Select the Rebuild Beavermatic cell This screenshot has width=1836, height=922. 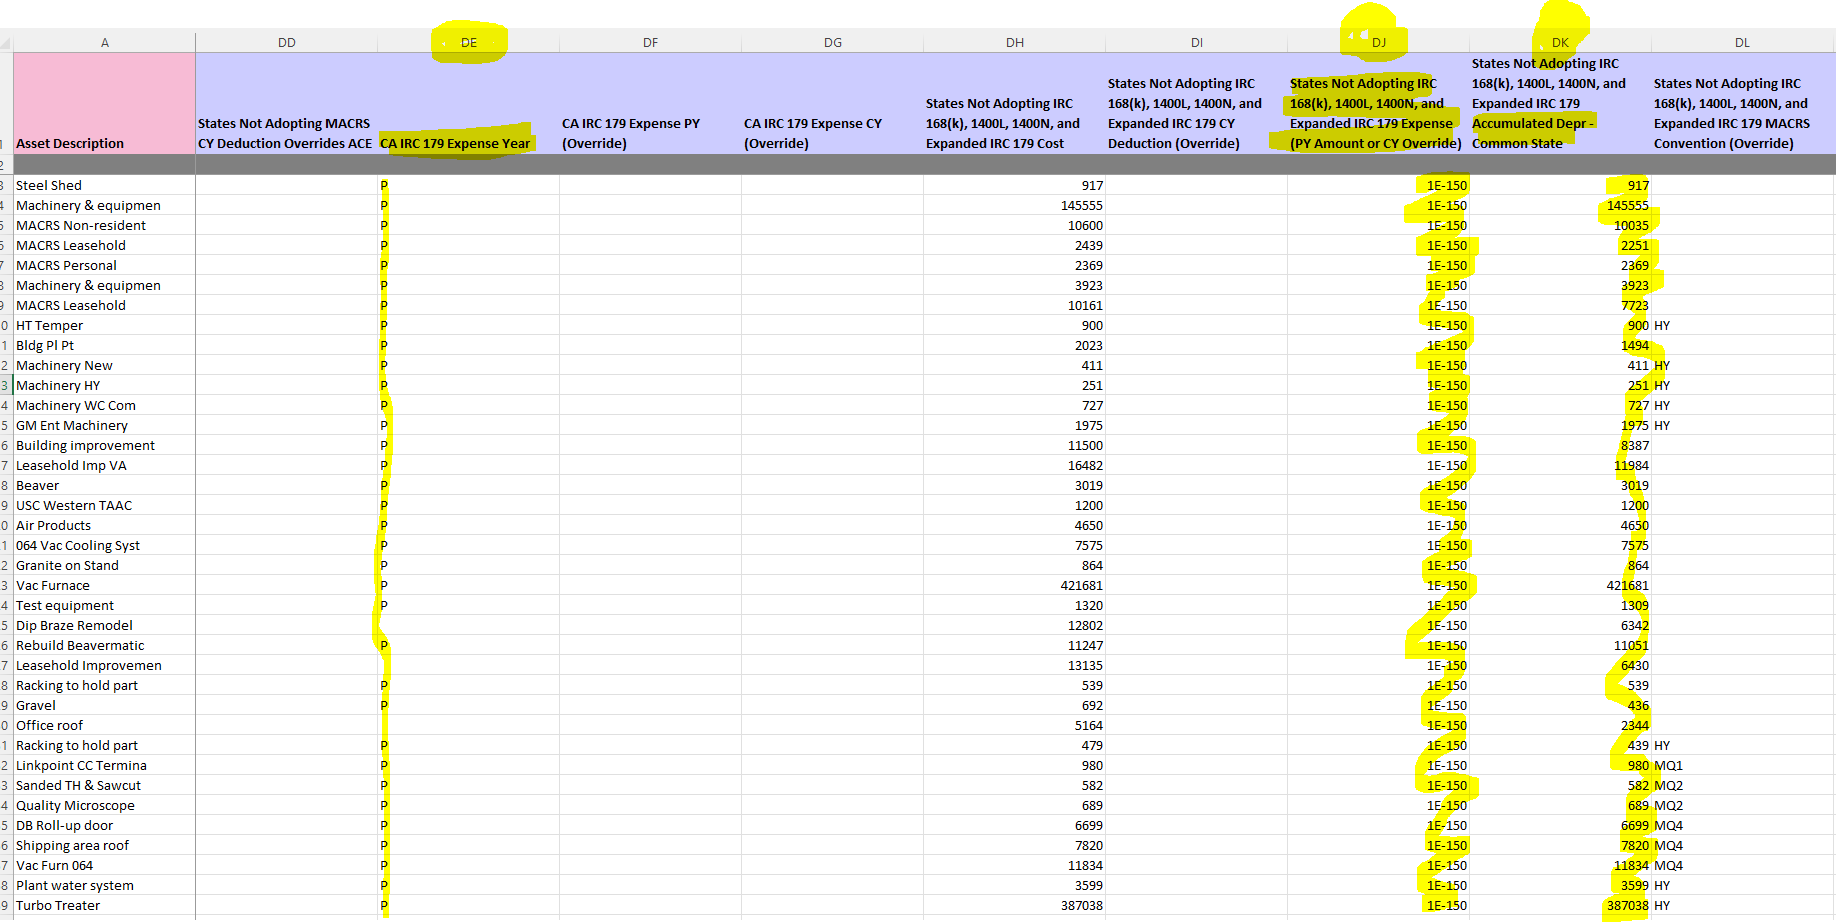104,645
